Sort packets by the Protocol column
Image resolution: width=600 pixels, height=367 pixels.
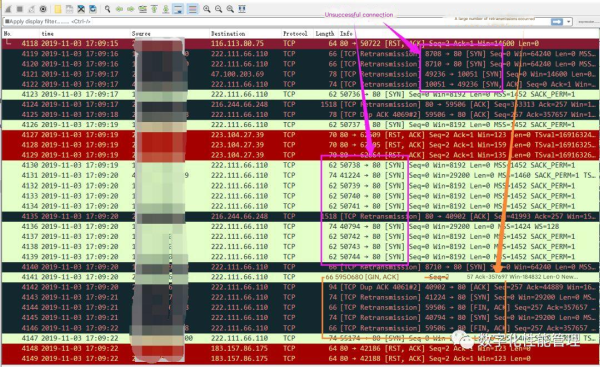pos(295,34)
